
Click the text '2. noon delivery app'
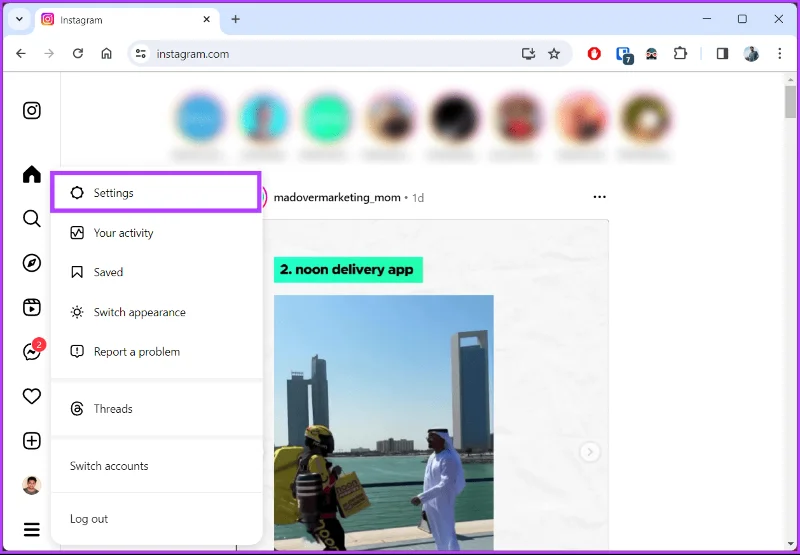click(x=347, y=269)
